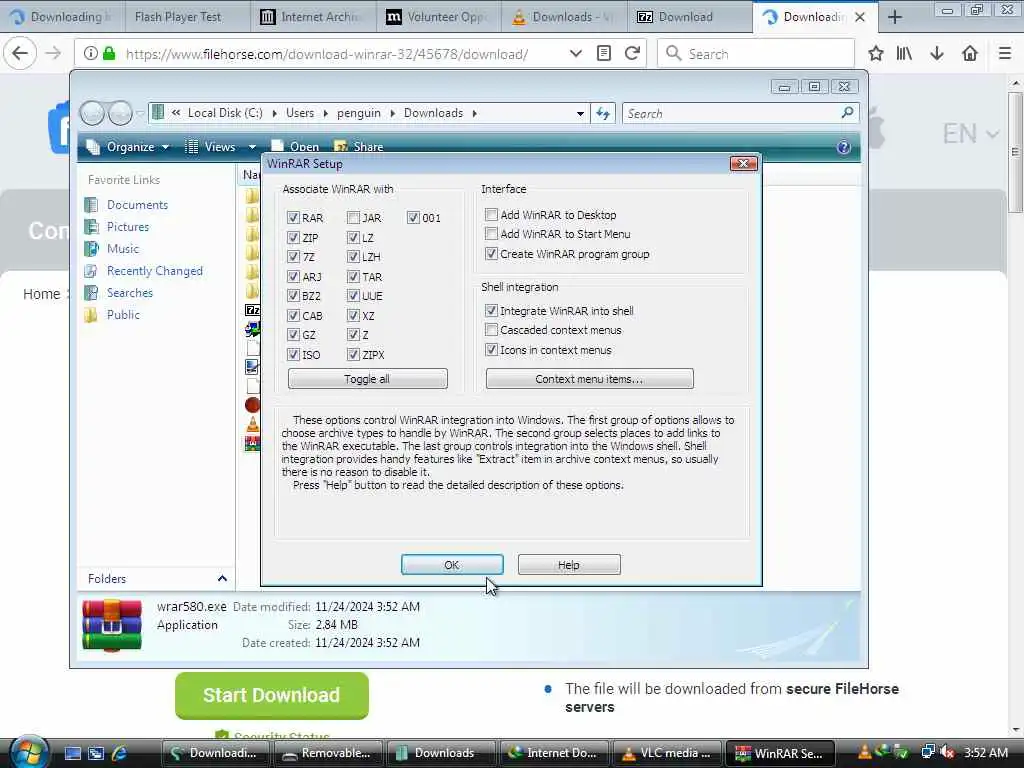This screenshot has height=768, width=1024.
Task: Click the Help button in WinRAR Setup
Action: 569,565
